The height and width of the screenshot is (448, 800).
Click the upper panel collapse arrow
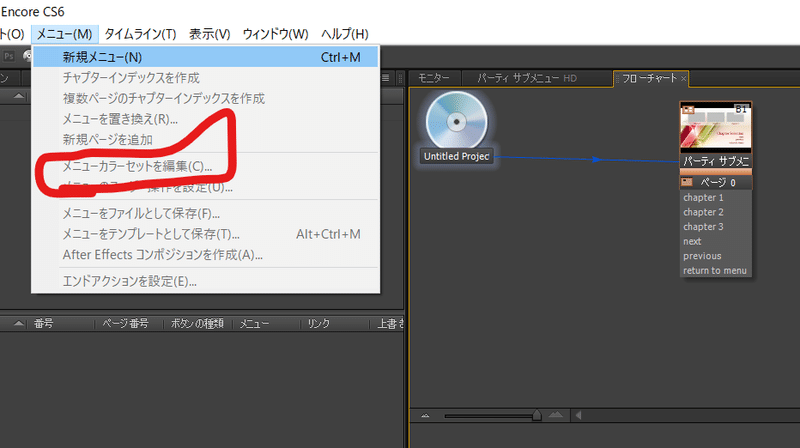(x=19, y=96)
